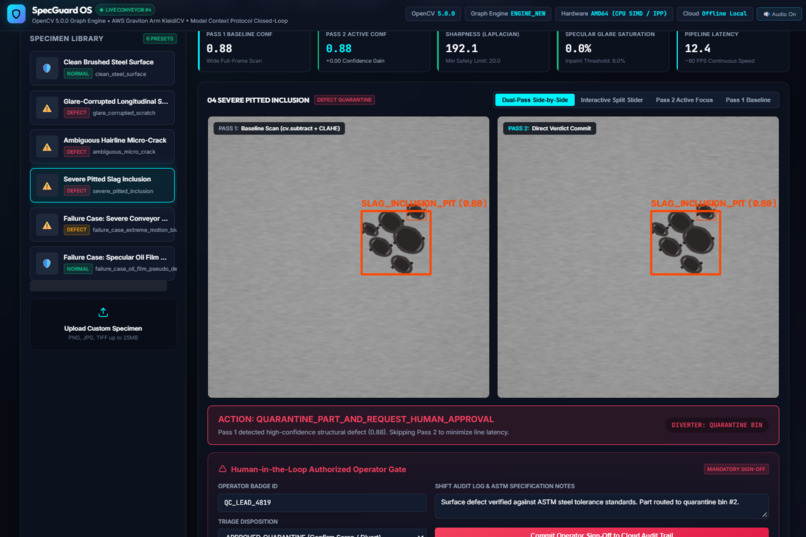Click shield icon of Failure Case: Specular Oil Film
The height and width of the screenshot is (537, 806).
[x=47, y=263]
